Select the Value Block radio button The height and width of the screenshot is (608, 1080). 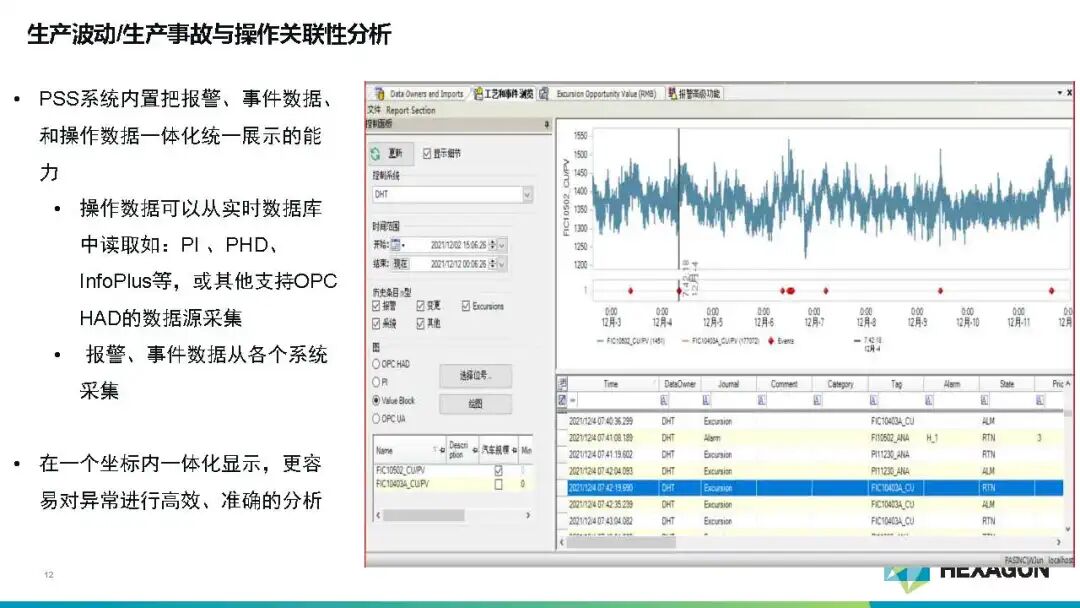[x=376, y=400]
